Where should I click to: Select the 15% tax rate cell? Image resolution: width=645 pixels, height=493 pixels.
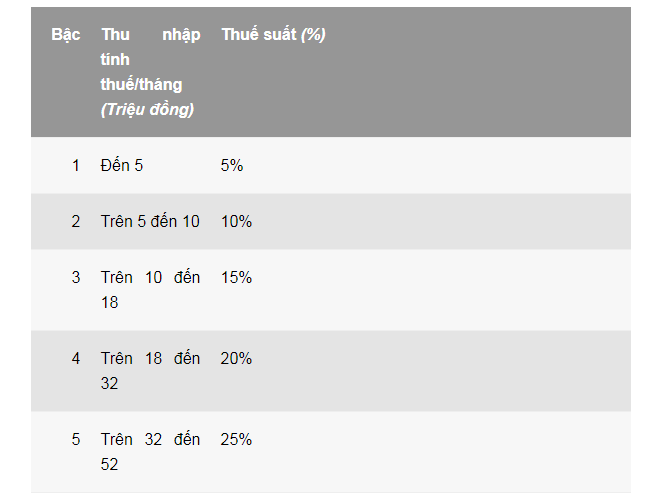pos(236,278)
